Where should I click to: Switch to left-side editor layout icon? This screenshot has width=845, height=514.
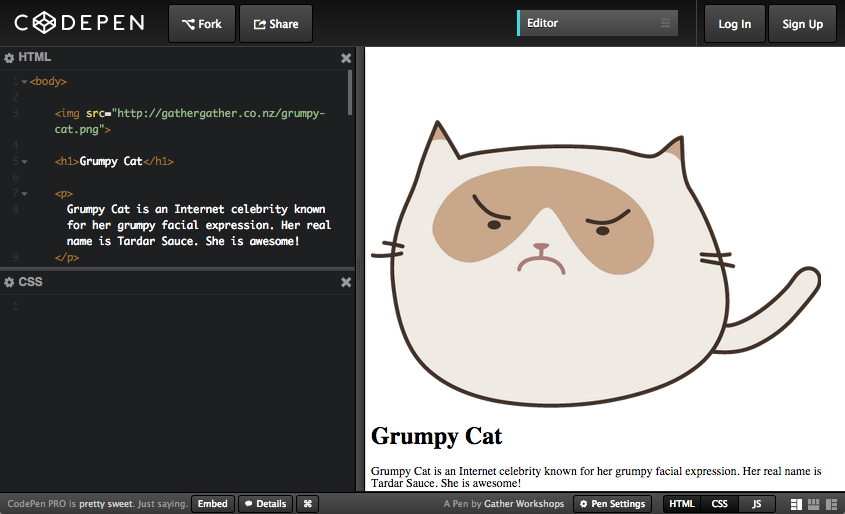[x=796, y=504]
